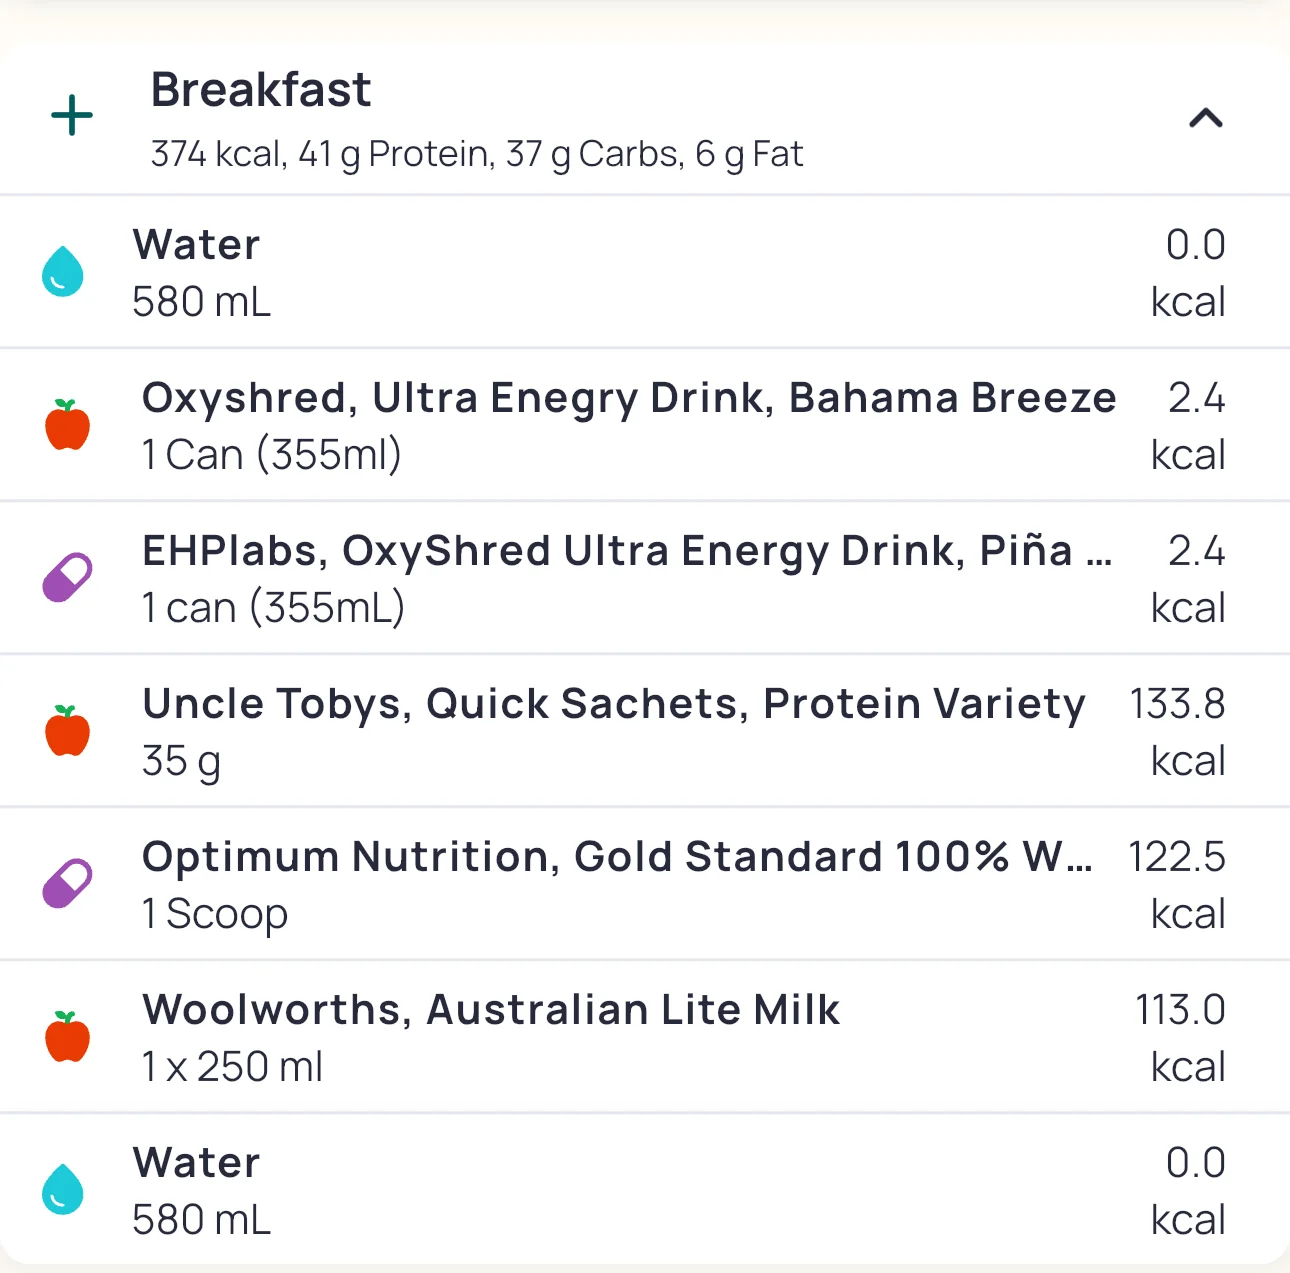
Task: Click the apple icon beside Woolworths Lite Milk
Action: coord(68,1036)
